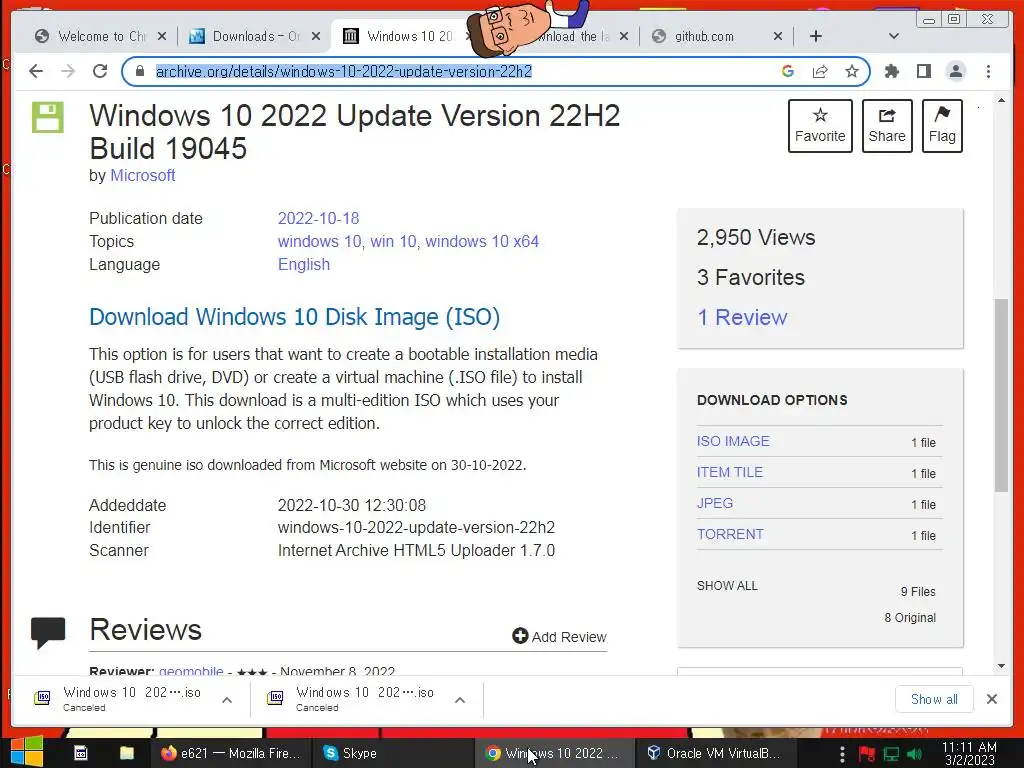Click the volume icon in system tray
This screenshot has width=1024, height=768.
916,754
